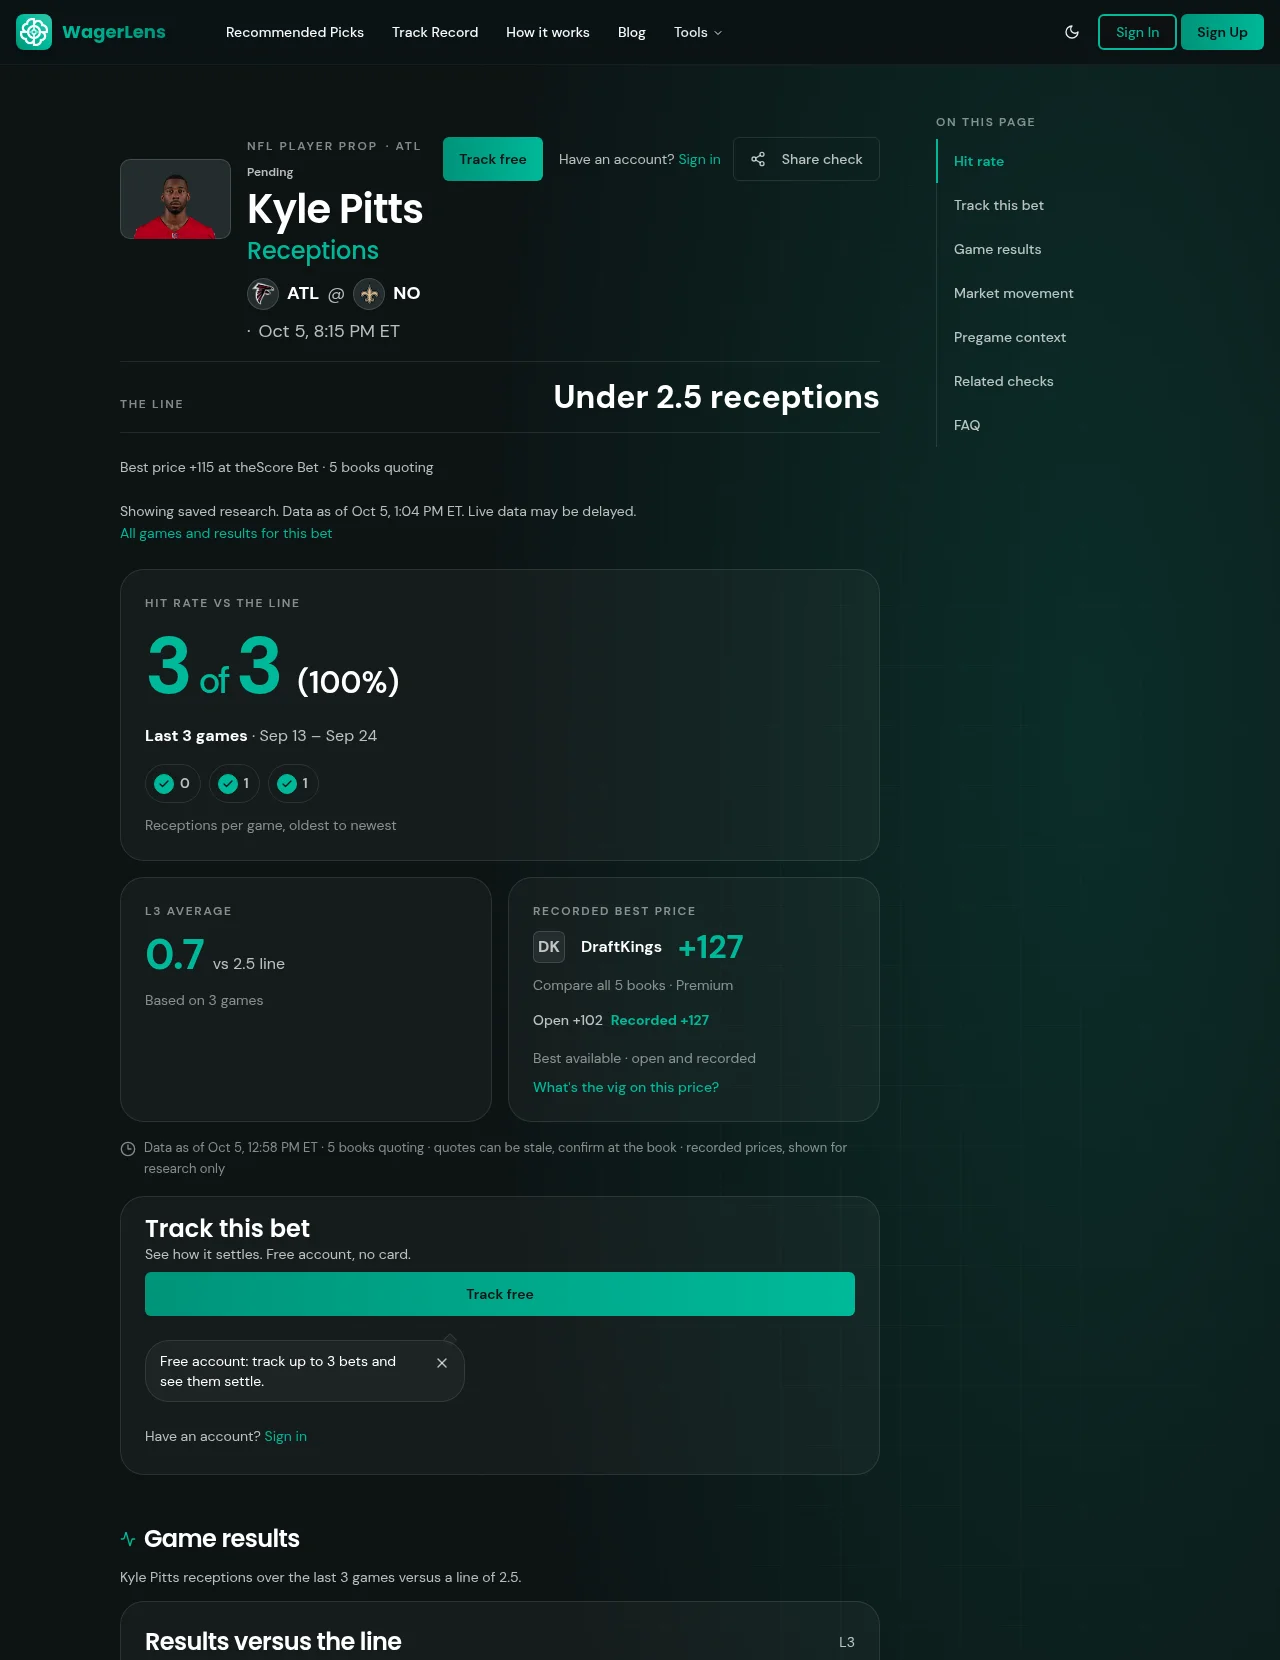Go to Track Record
The width and height of the screenshot is (1280, 1660).
435,32
